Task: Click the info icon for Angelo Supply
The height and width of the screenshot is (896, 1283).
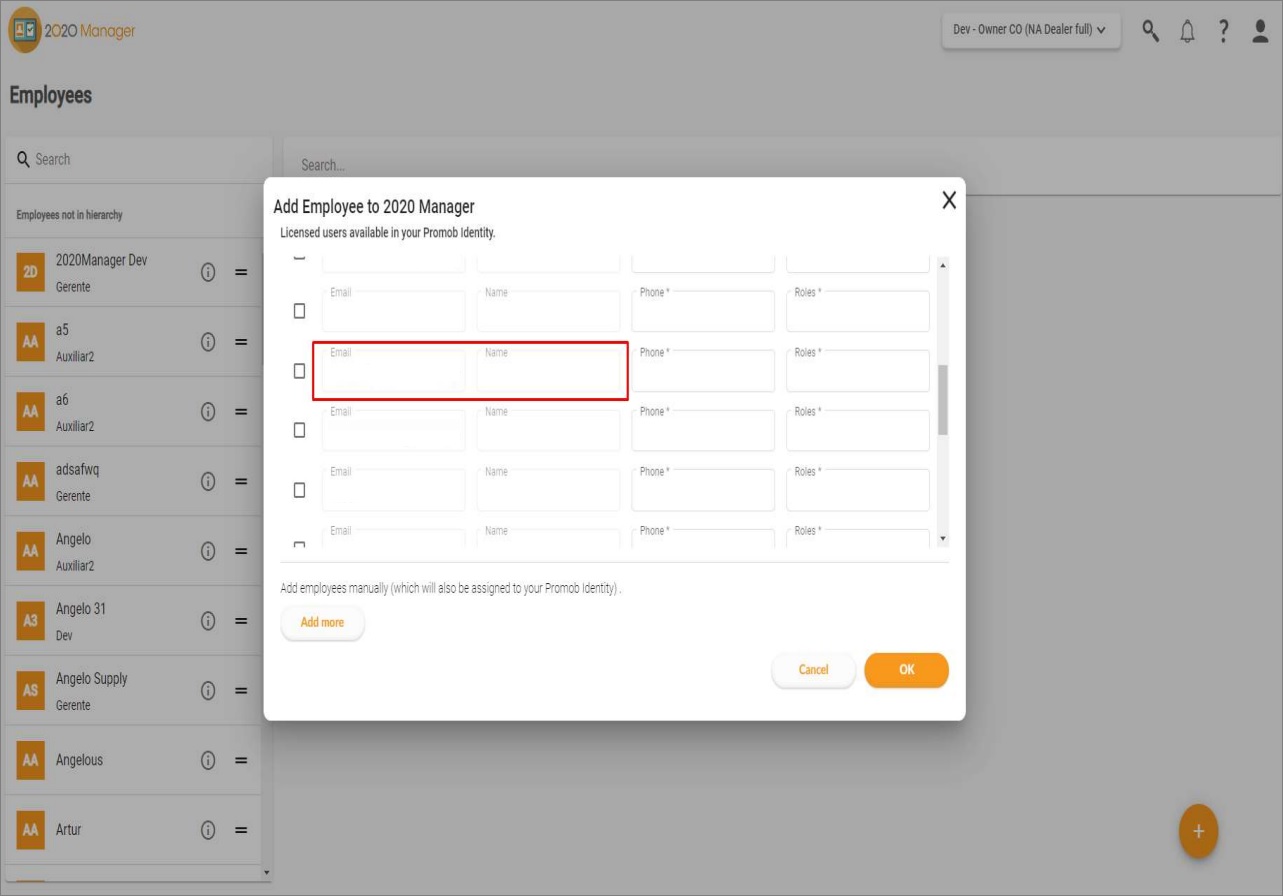Action: 209,690
